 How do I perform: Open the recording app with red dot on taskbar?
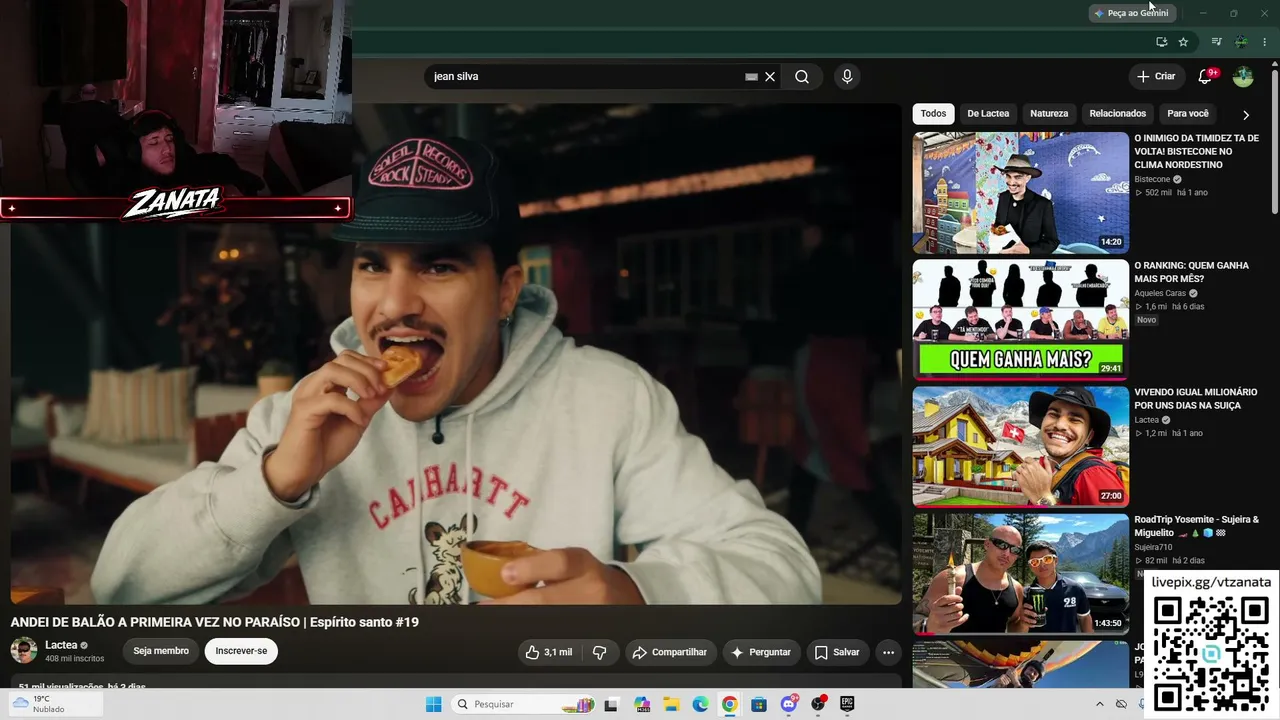(818, 704)
